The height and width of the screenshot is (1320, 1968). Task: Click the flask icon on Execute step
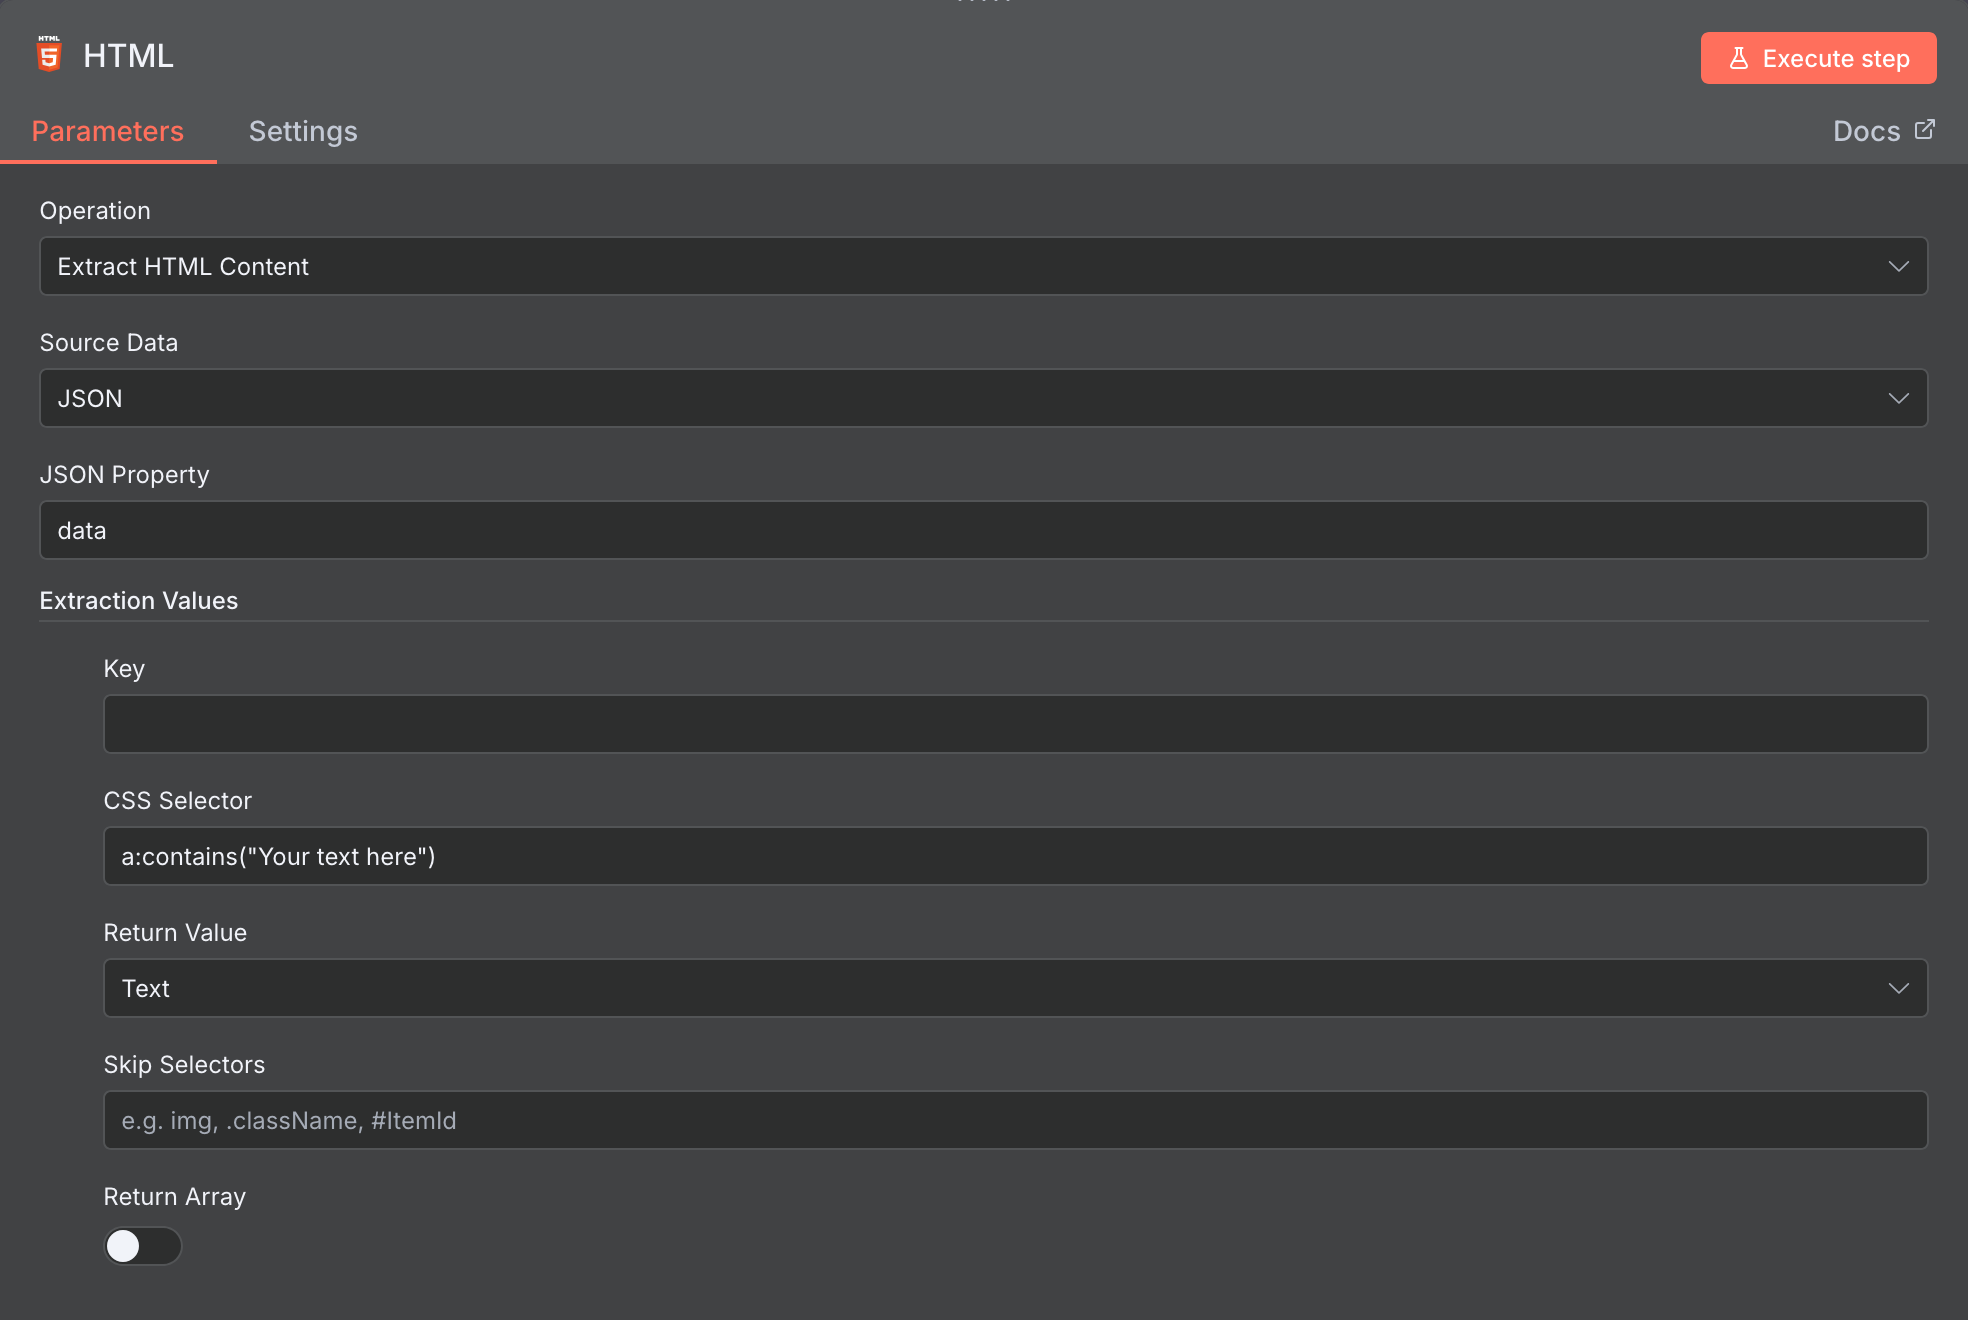(1739, 59)
